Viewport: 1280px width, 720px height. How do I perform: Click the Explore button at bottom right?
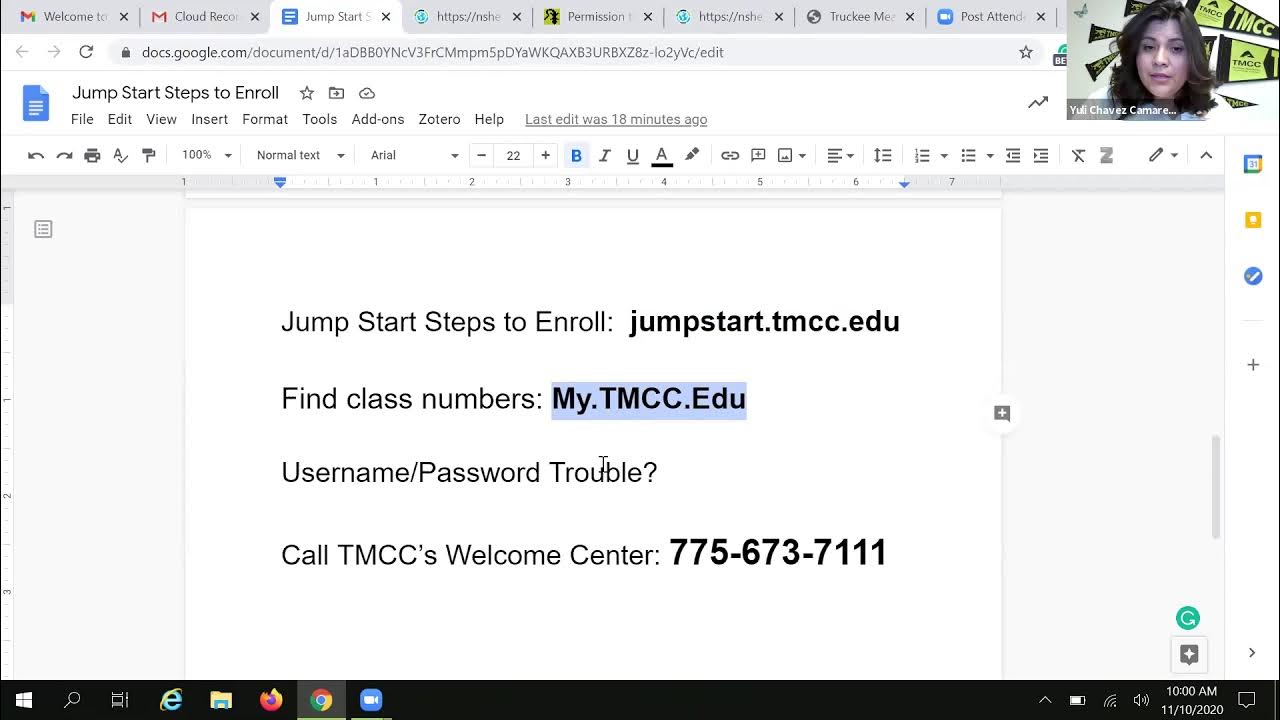pos(1189,654)
